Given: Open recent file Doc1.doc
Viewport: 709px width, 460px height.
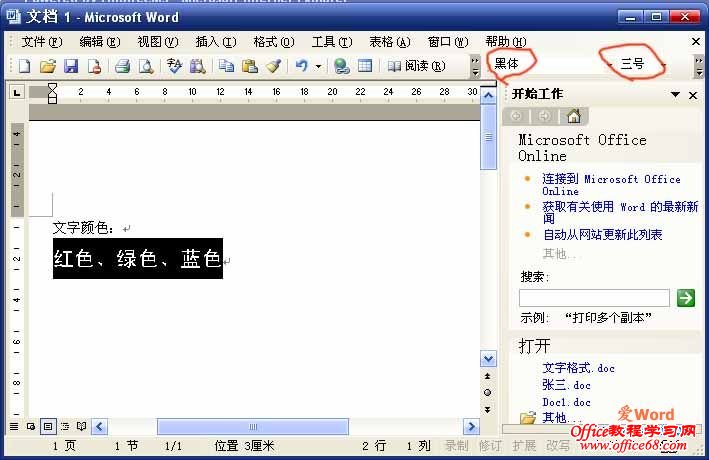Looking at the screenshot, I should 566,402.
